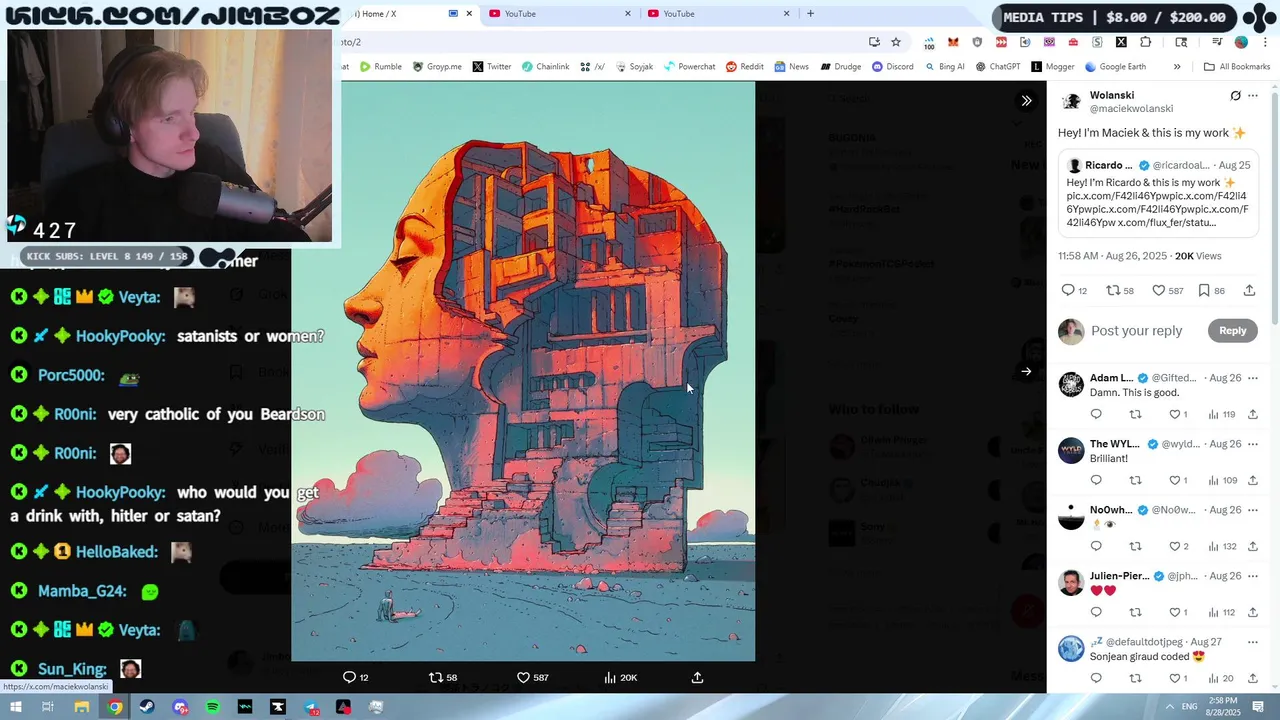Open ChatGPT bookmark
Image resolution: width=1280 pixels, height=720 pixels.
(x=997, y=67)
